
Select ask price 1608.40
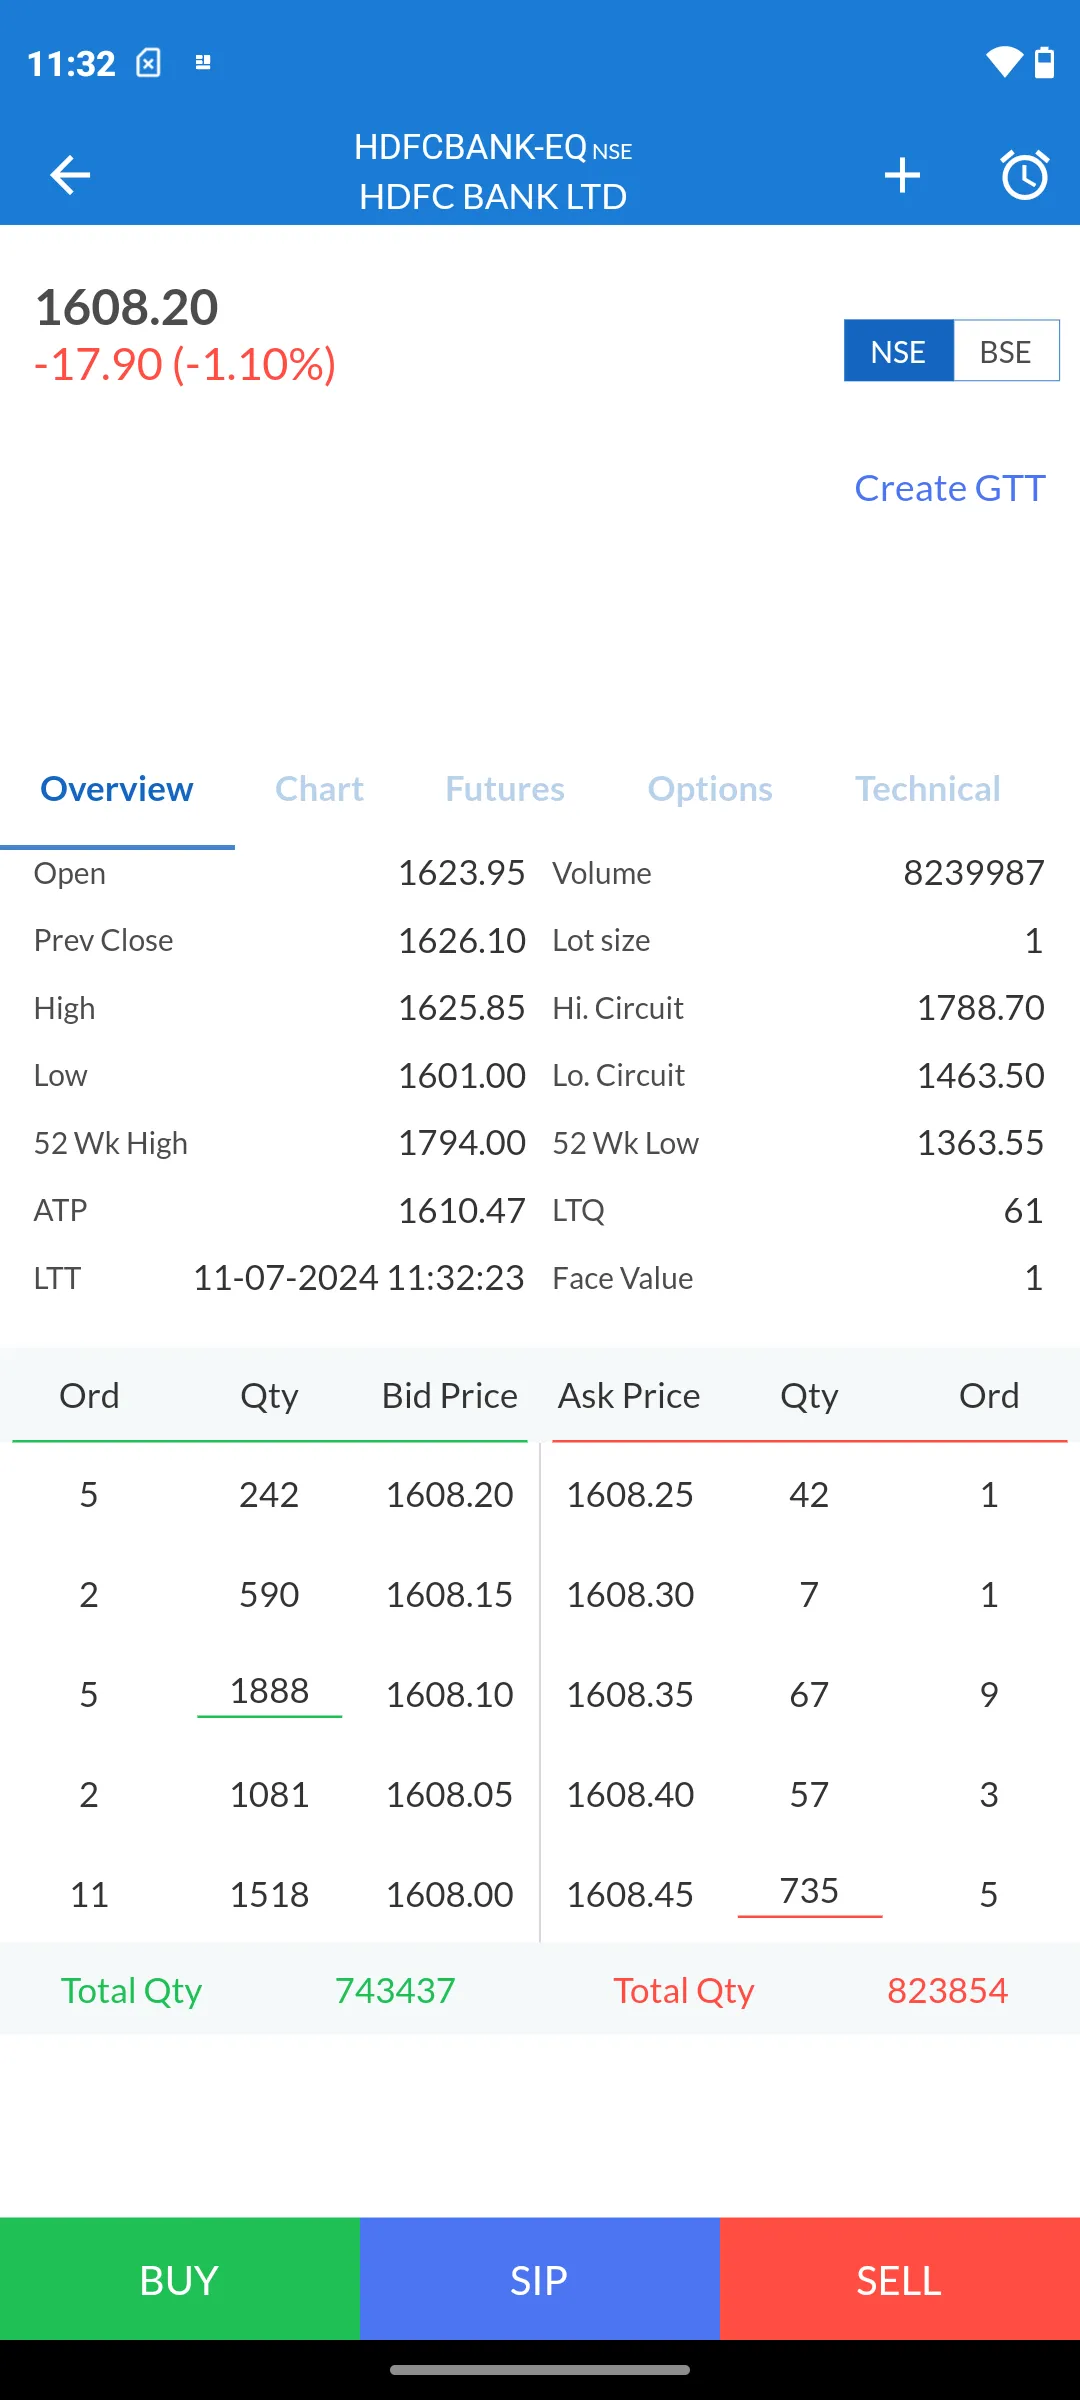pyautogui.click(x=630, y=1795)
